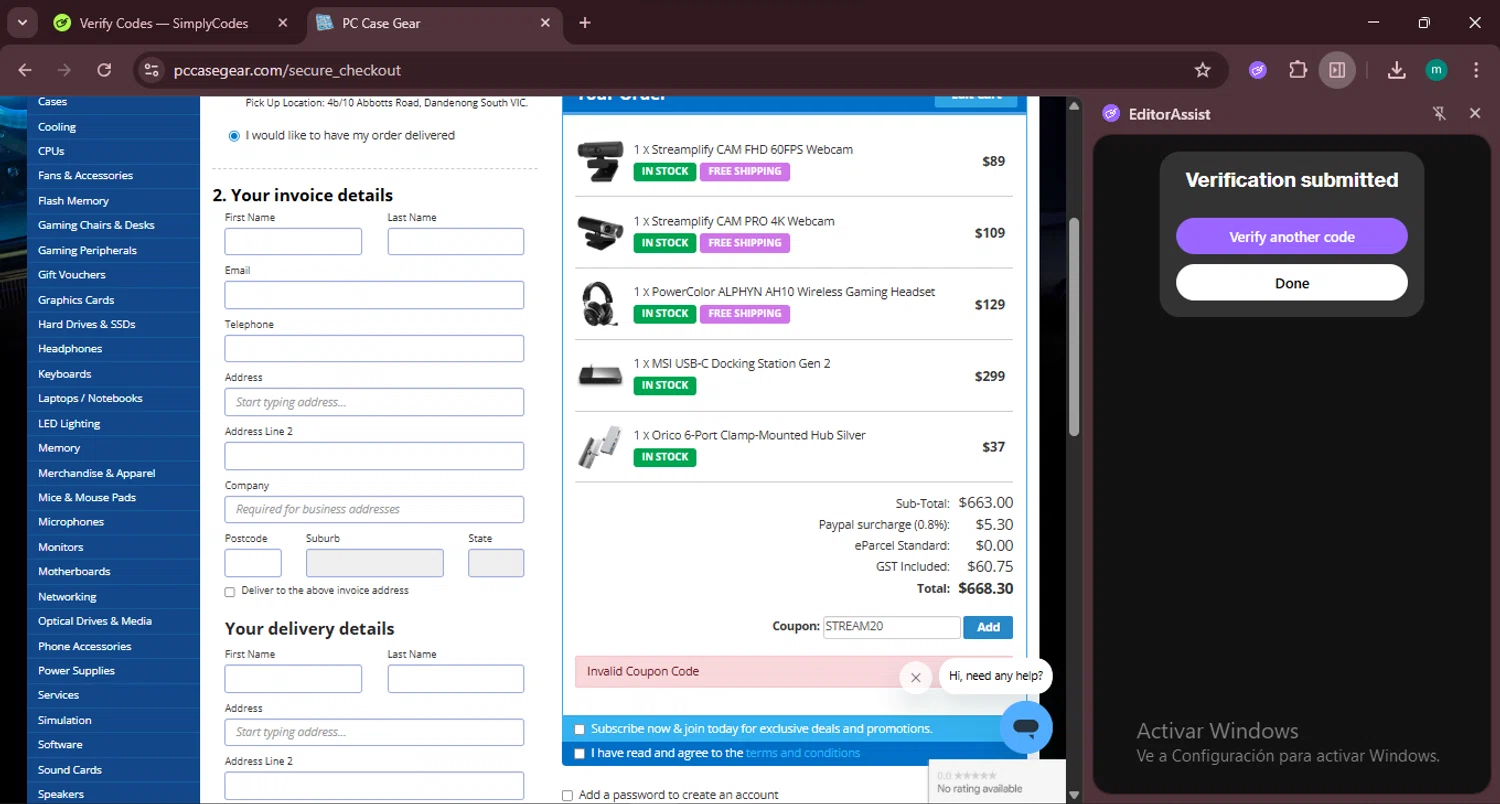
Task: Click the Company field
Action: click(374, 509)
